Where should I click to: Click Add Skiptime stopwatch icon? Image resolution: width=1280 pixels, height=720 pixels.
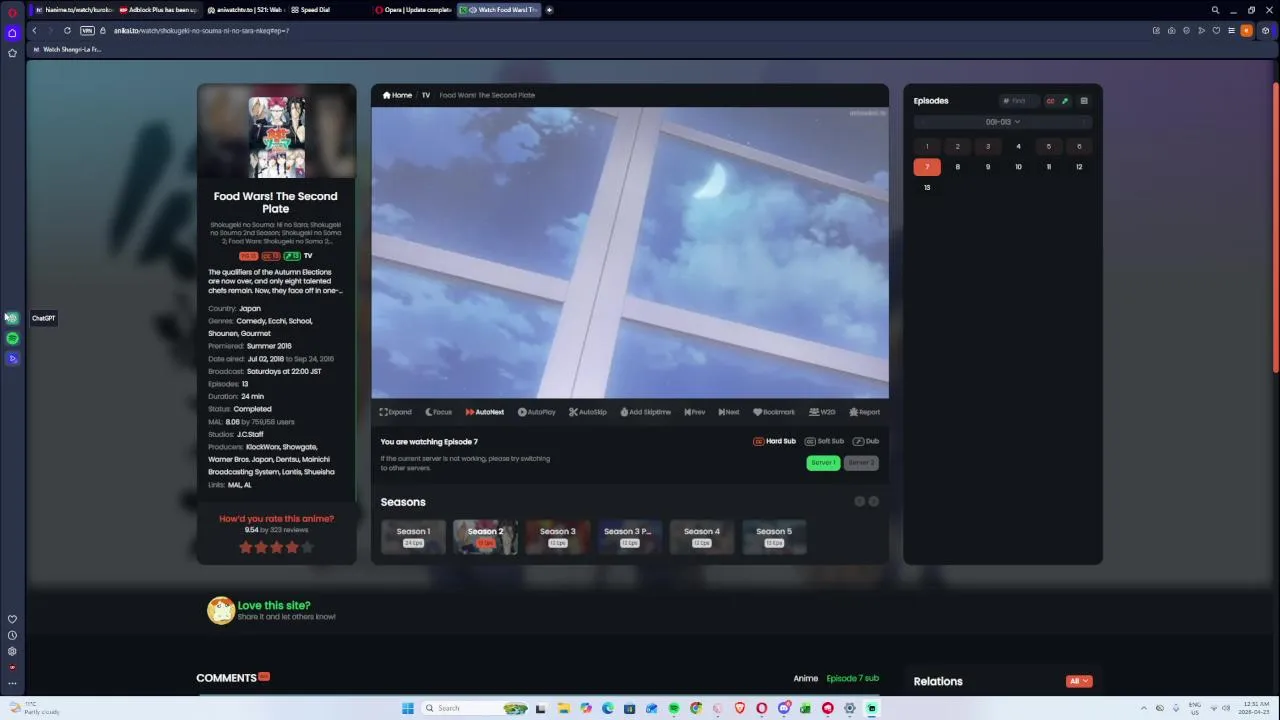(624, 412)
